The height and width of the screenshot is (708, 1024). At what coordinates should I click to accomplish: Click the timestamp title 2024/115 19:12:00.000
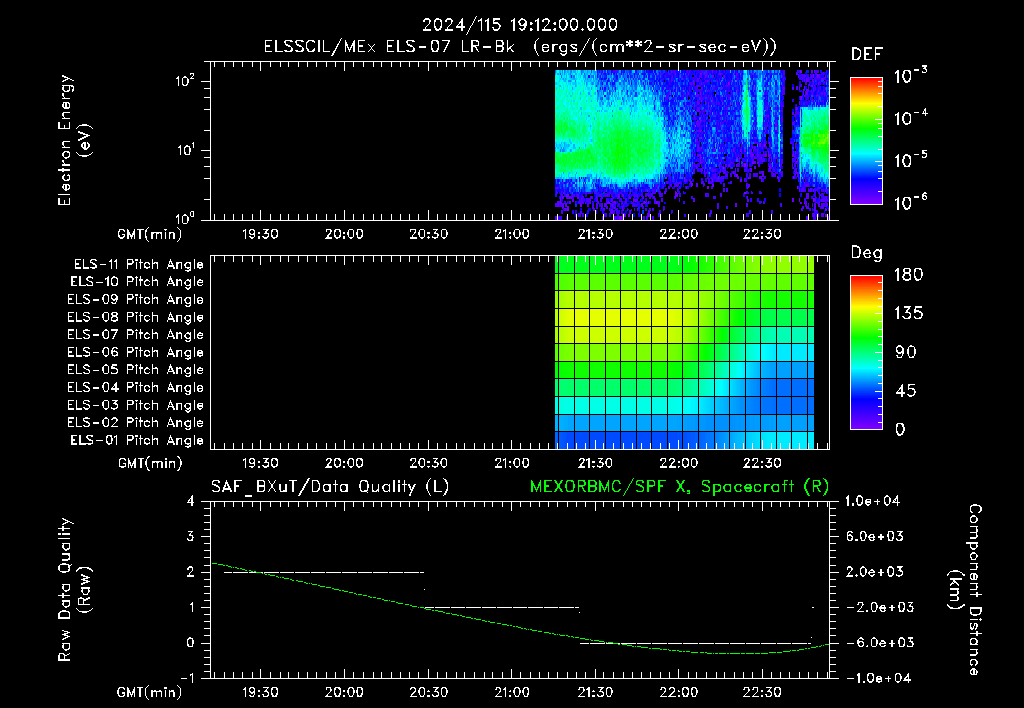click(x=519, y=25)
